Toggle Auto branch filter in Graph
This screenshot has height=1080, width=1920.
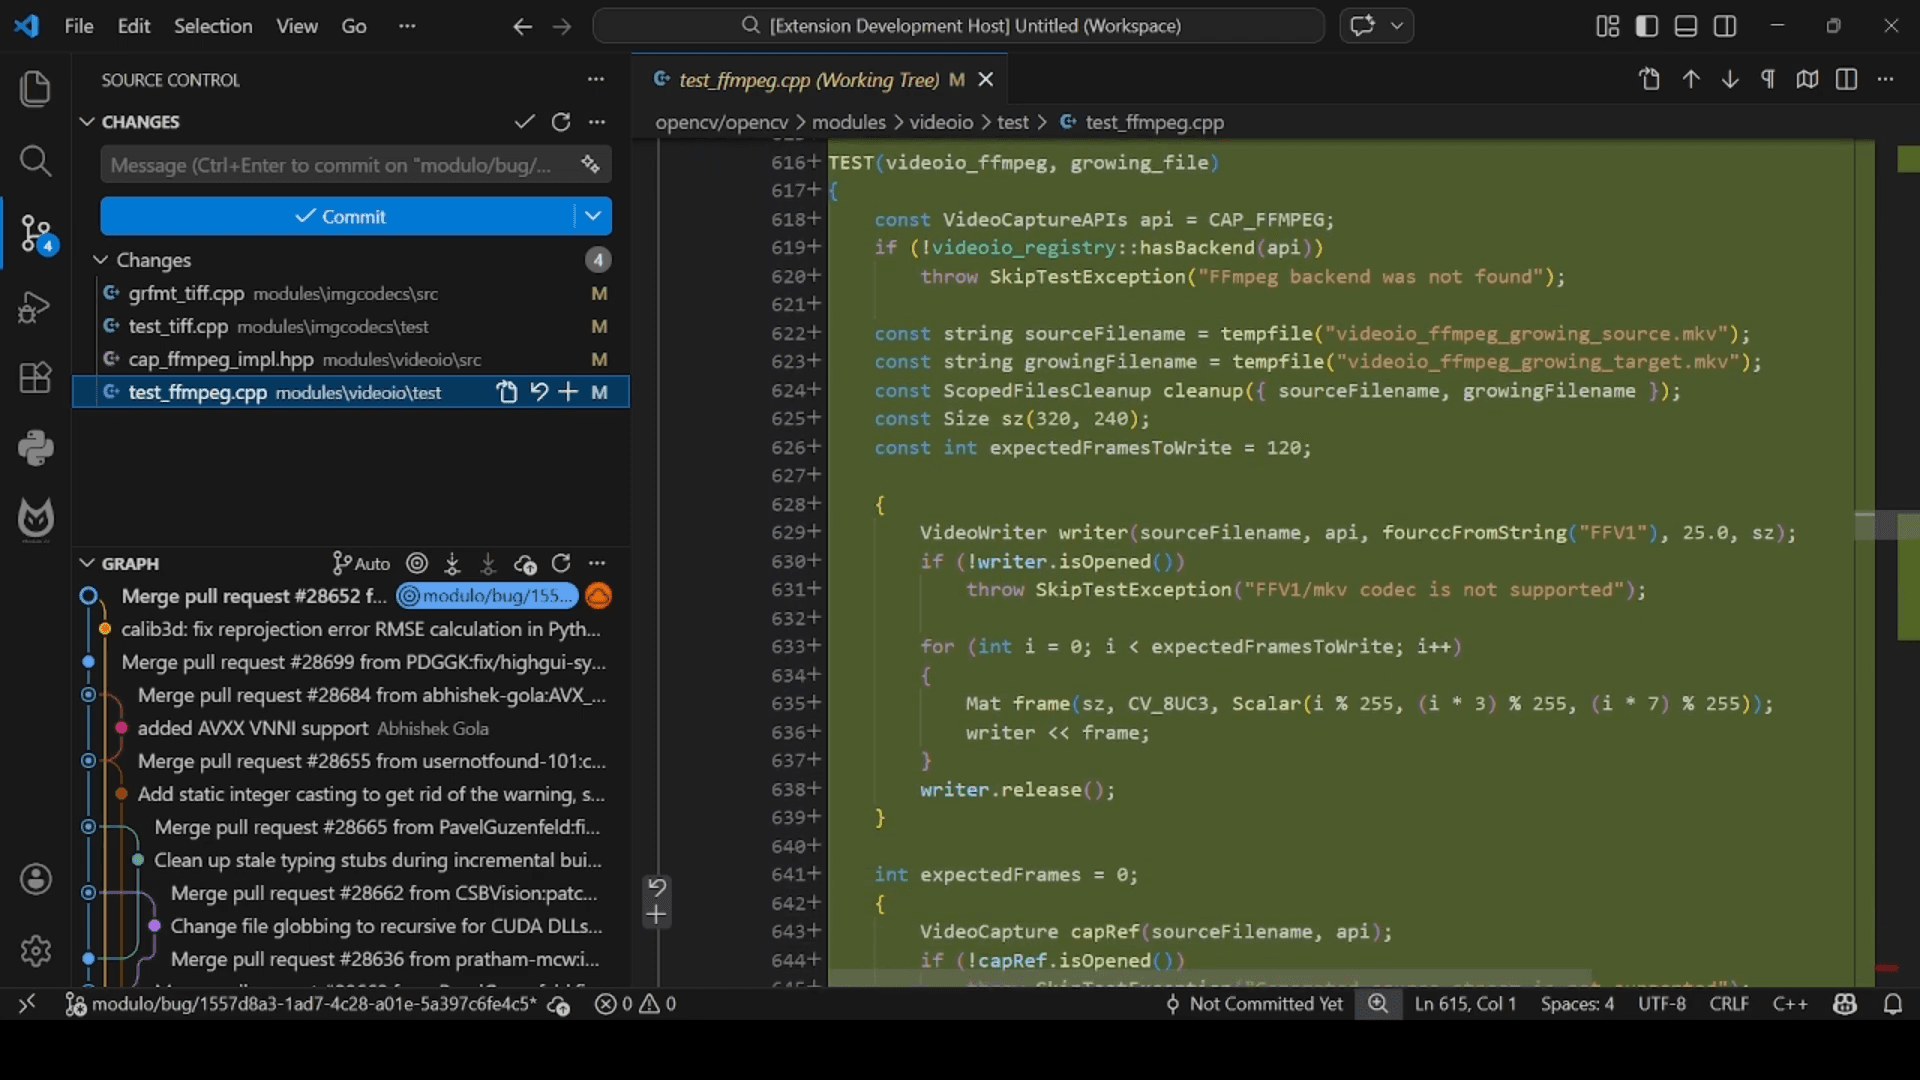tap(361, 564)
